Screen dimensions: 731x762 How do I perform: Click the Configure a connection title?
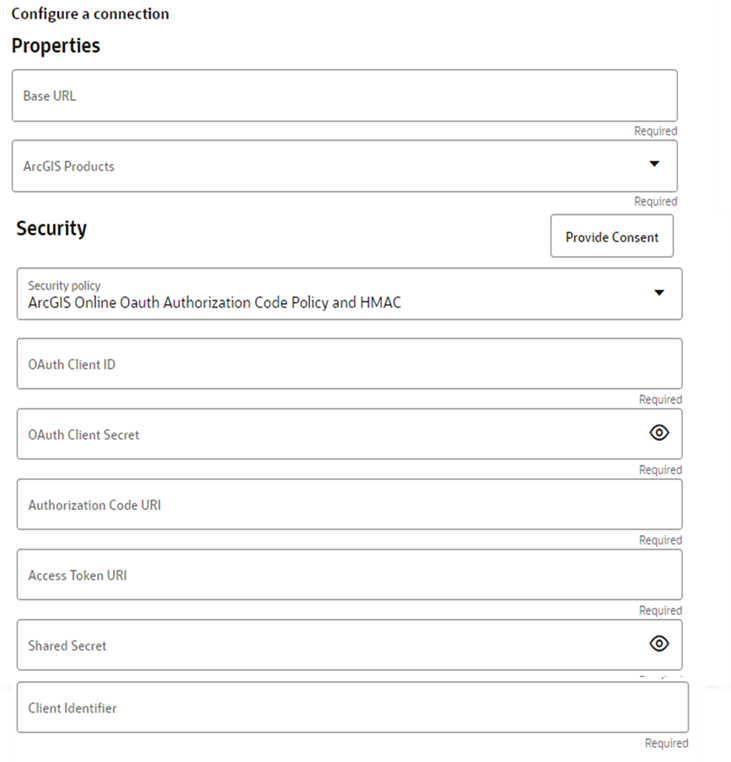click(x=90, y=14)
